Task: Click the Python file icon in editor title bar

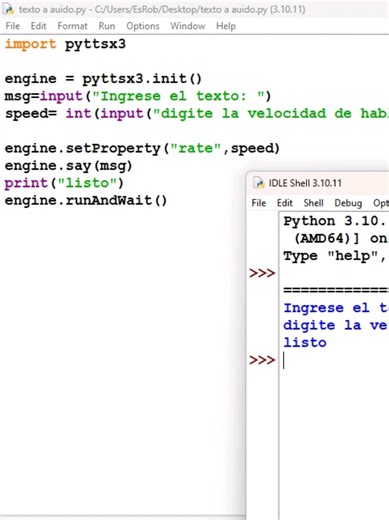Action: [x=9, y=9]
